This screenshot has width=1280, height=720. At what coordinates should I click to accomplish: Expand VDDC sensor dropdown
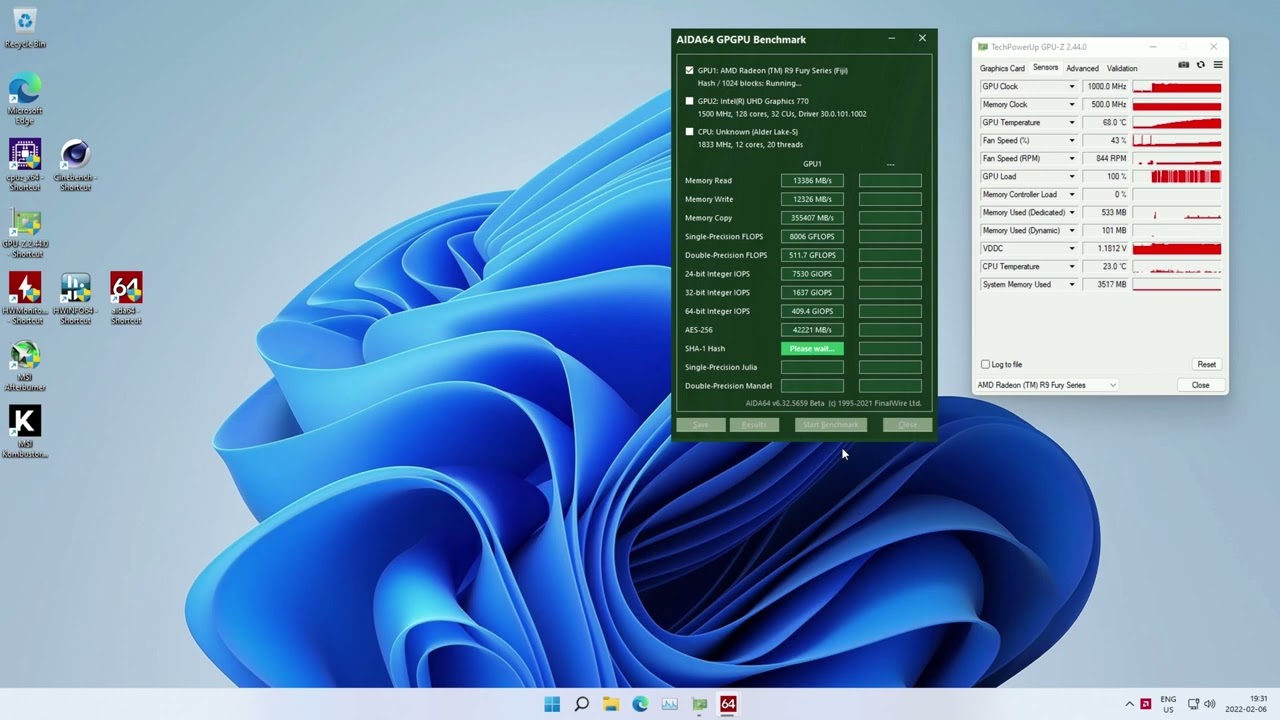[x=1072, y=249]
